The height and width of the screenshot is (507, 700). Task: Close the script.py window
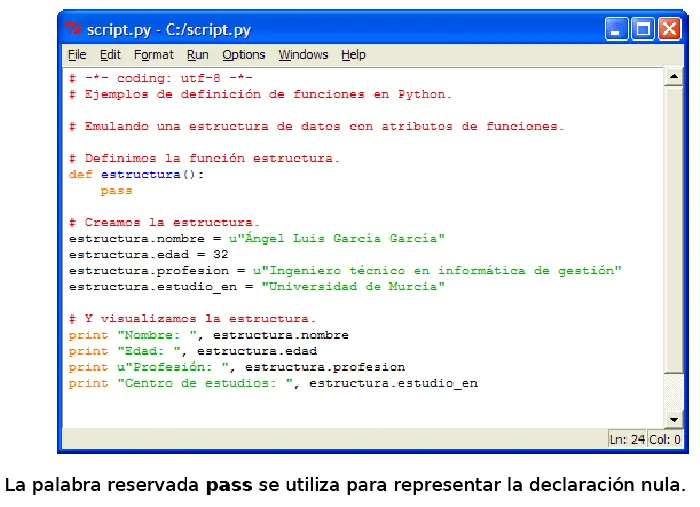[670, 29]
